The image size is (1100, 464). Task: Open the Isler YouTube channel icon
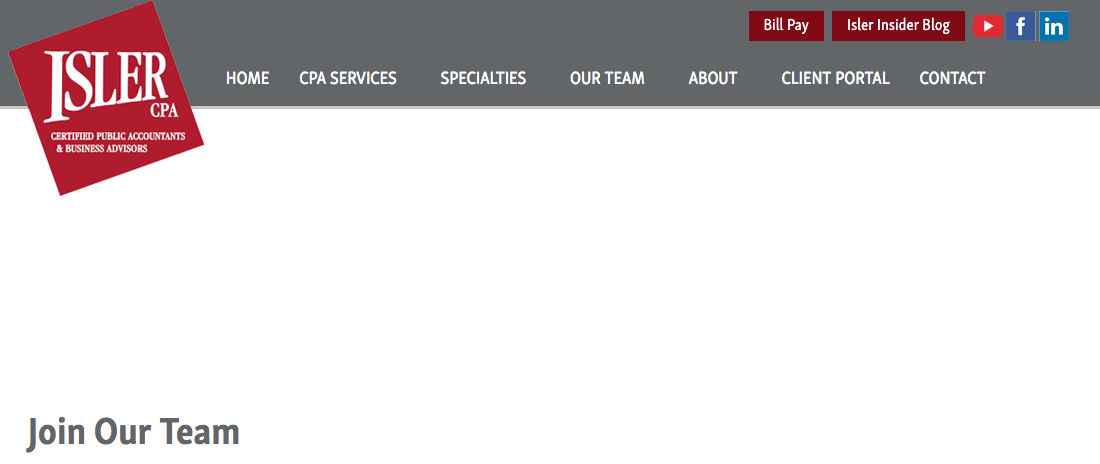(988, 26)
